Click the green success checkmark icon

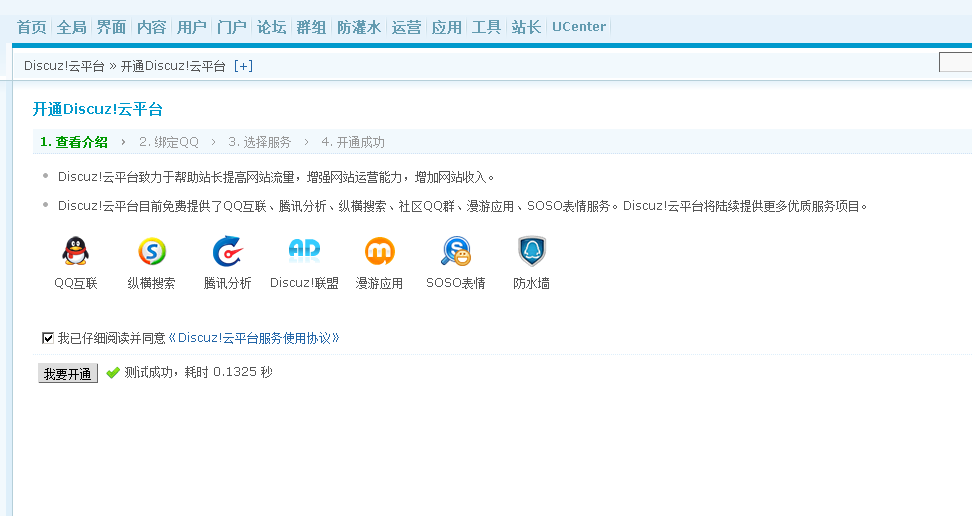click(x=113, y=373)
